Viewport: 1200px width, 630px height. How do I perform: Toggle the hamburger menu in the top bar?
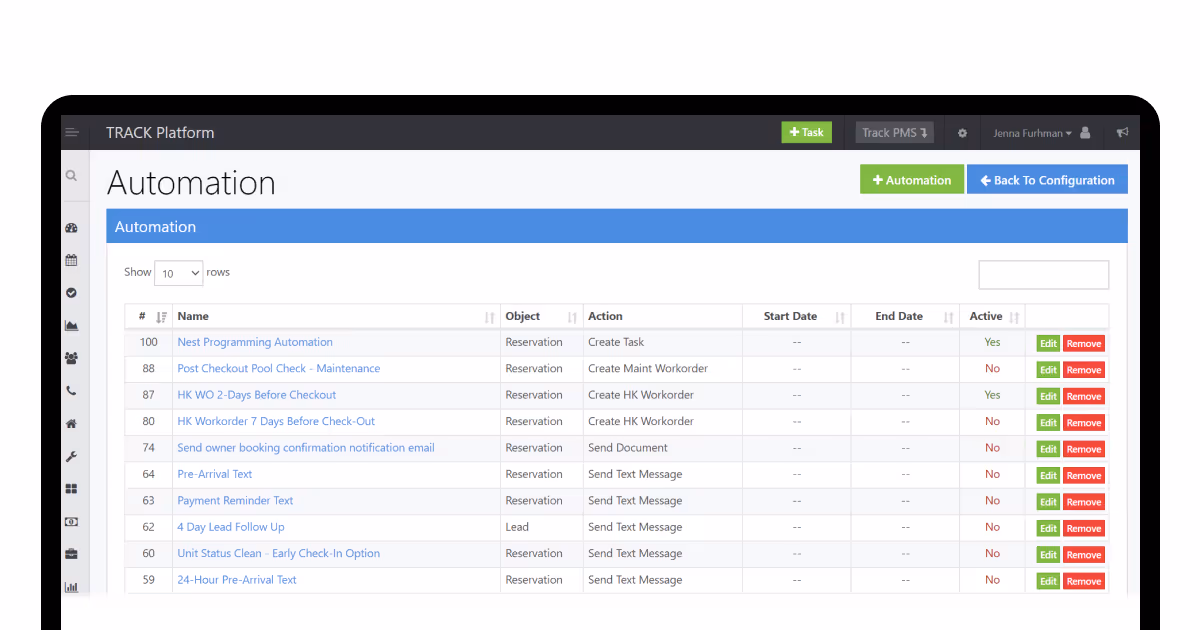coord(72,132)
